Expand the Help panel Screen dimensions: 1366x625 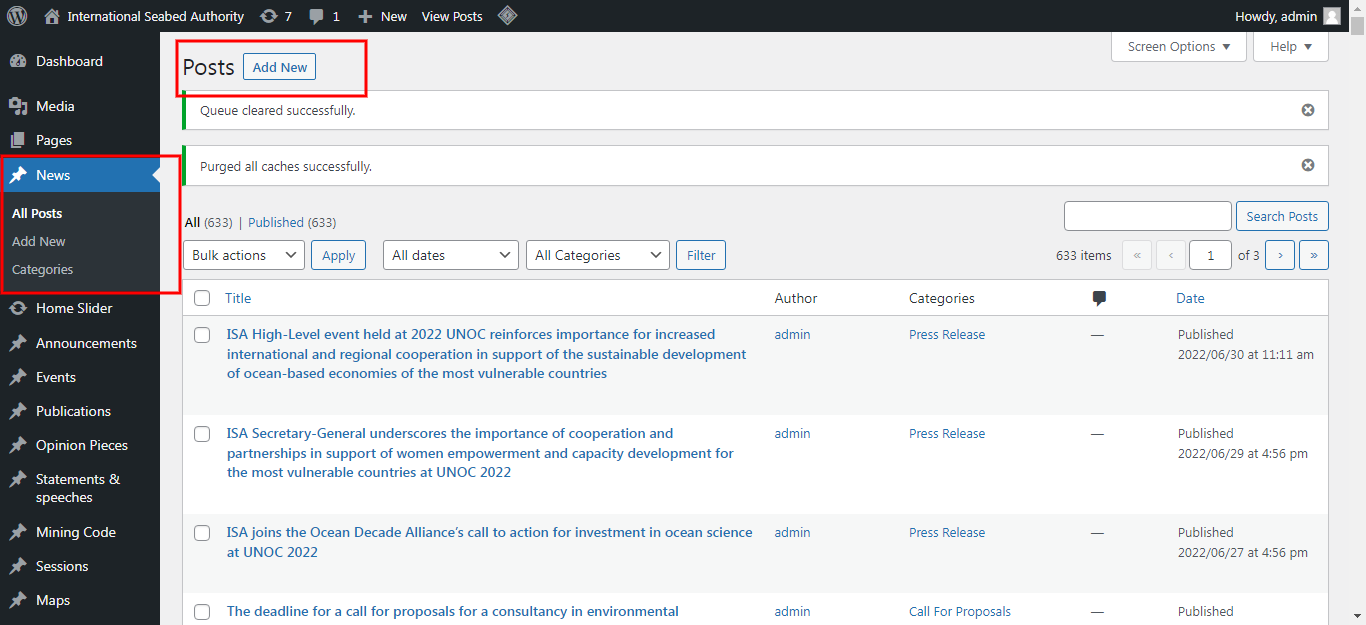tap(1291, 46)
